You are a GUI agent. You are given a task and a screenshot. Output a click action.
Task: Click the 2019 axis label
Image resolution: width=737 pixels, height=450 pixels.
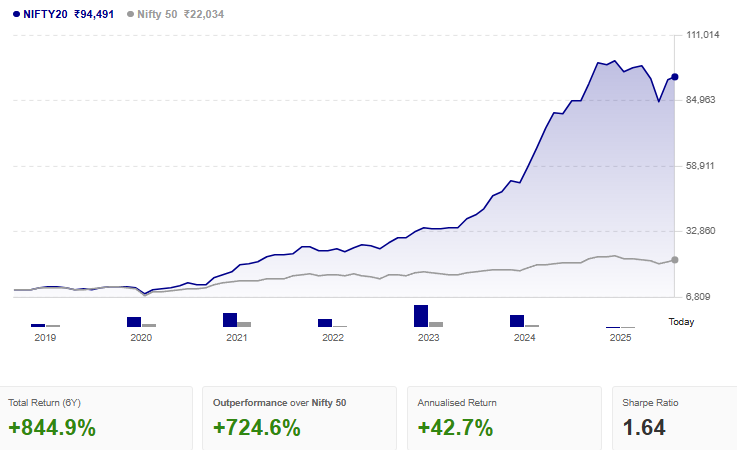pyautogui.click(x=45, y=338)
